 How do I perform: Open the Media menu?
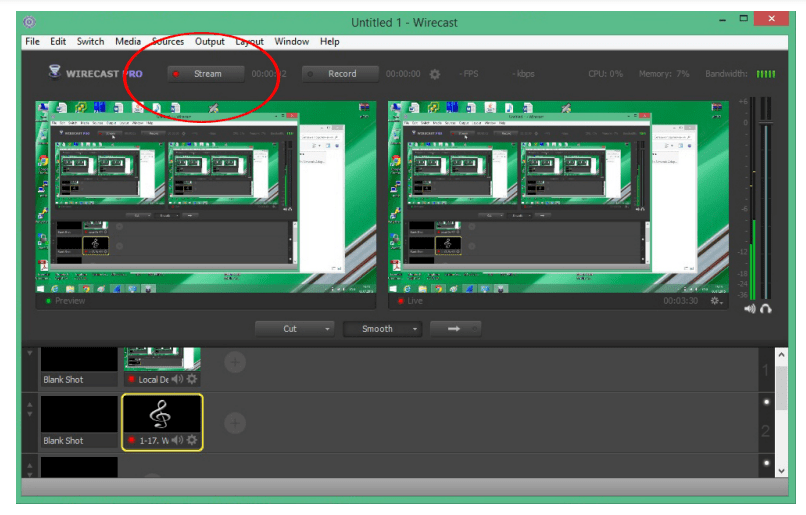click(128, 42)
